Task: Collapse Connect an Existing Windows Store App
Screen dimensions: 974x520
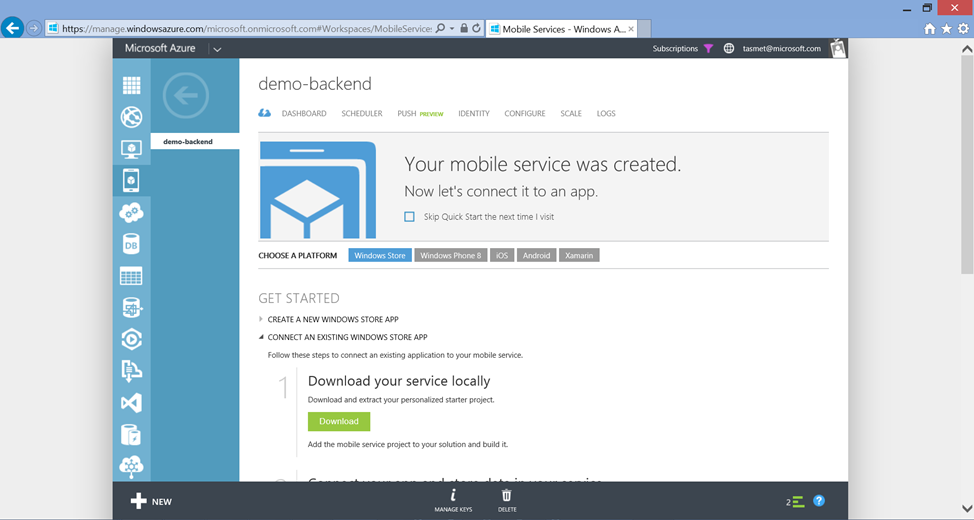Action: click(261, 337)
